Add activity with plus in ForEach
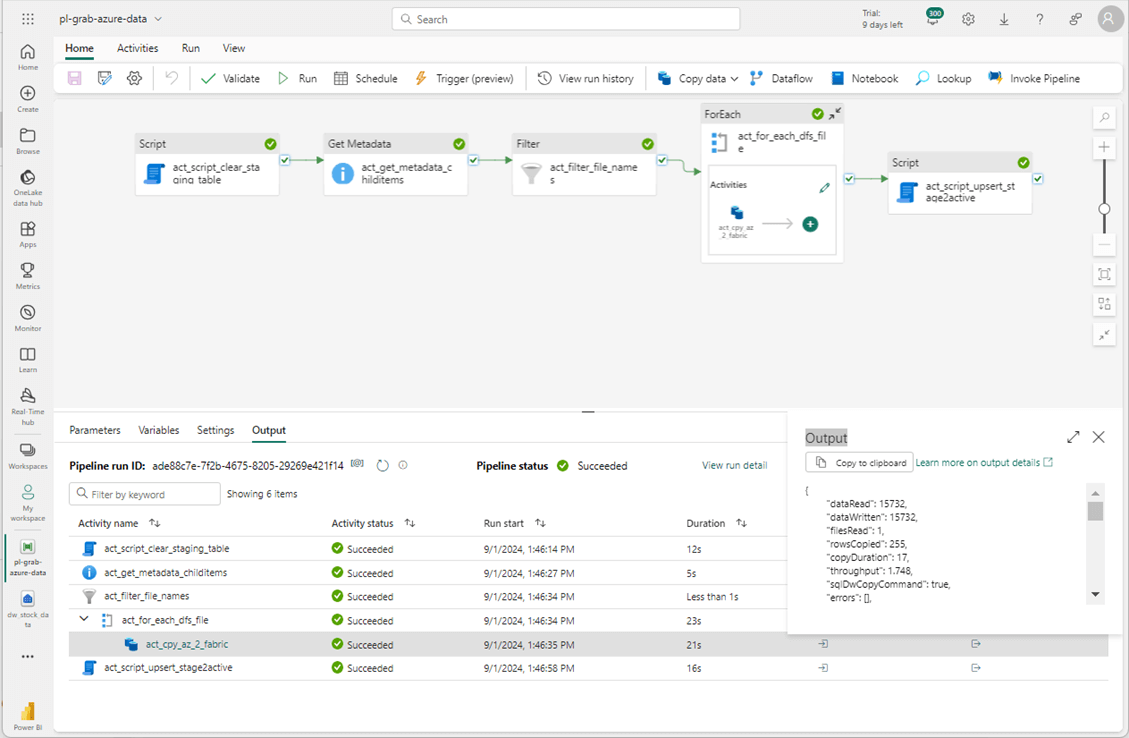Screen dimensions: 1129x738 pos(810,224)
